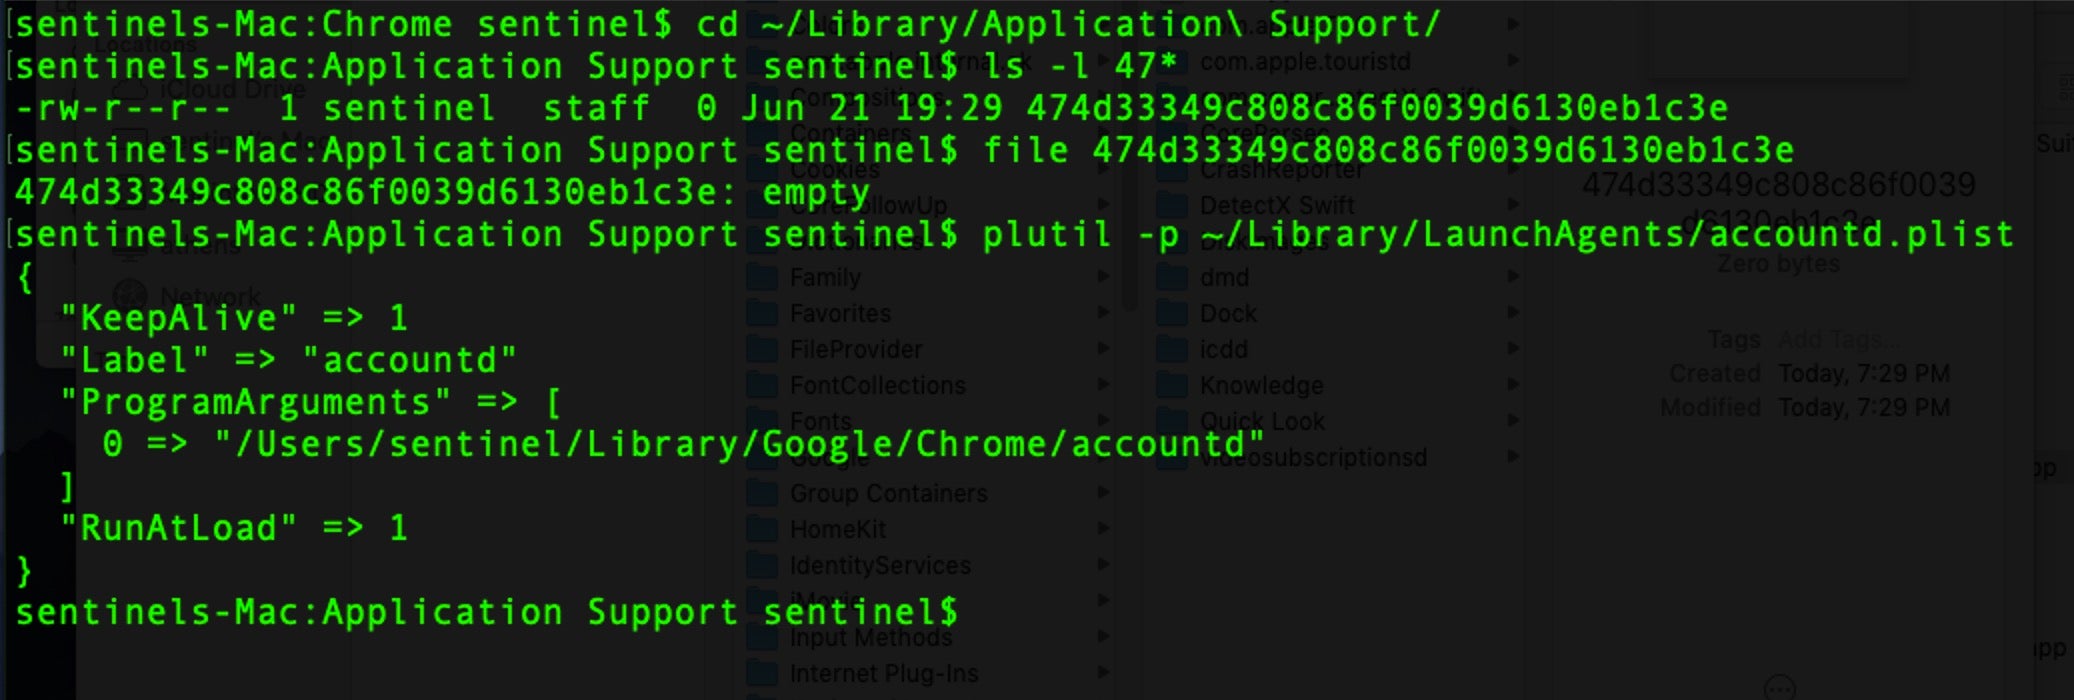Expand the Favorites folder arrow

pos(1104,313)
